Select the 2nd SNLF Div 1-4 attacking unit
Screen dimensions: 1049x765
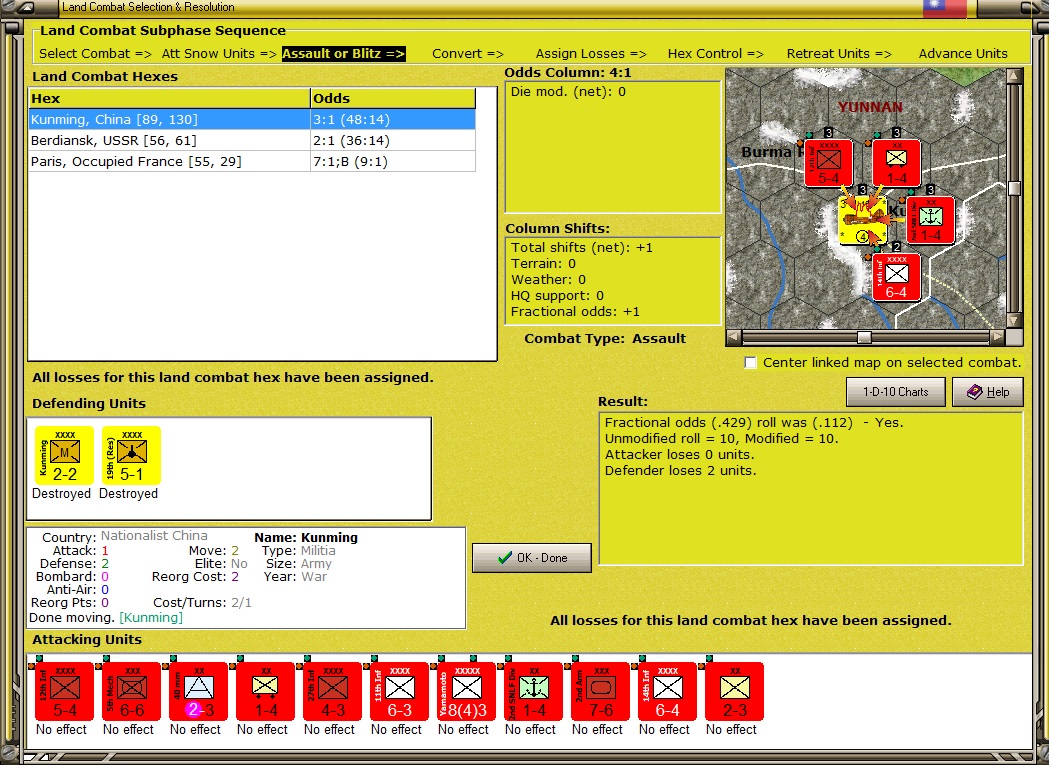coord(533,691)
